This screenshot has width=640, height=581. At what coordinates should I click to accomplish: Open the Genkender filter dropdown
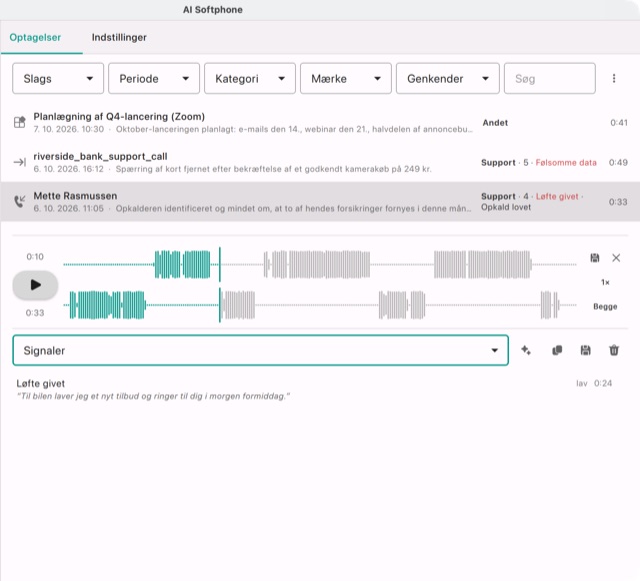tap(447, 78)
